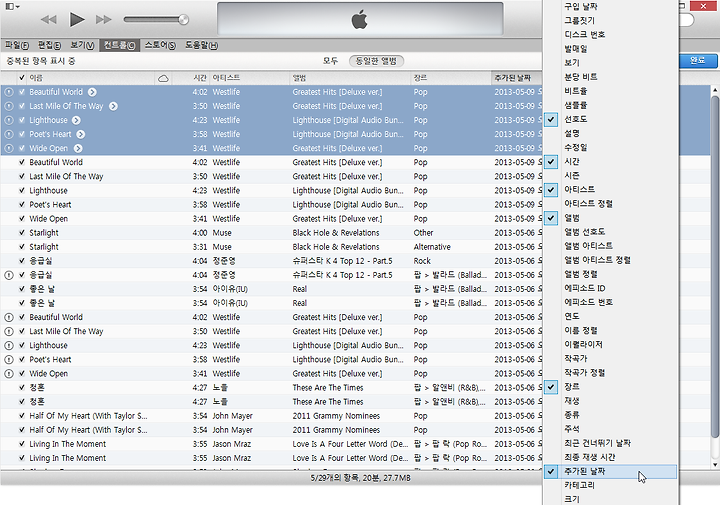Enable the 최종 재생 시간 column
The image size is (720, 505).
(610, 457)
